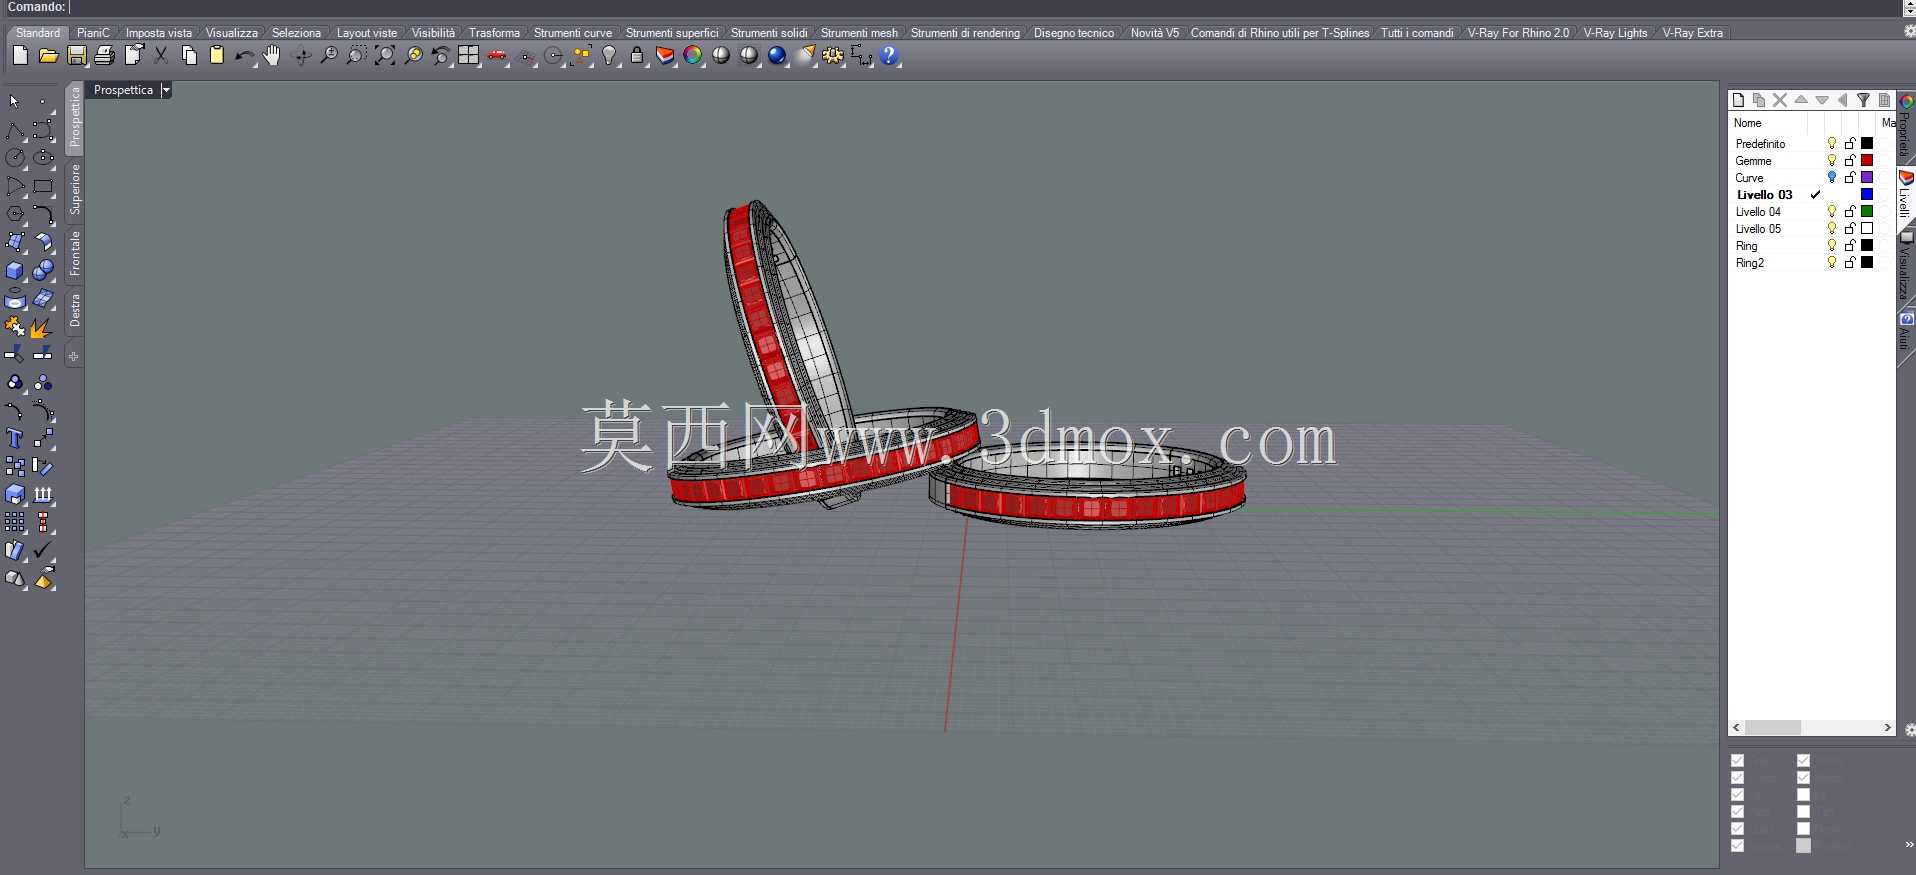Click the left arrow of layers horizontal scrollbar
Image resolution: width=1916 pixels, height=875 pixels.
pos(1737,728)
